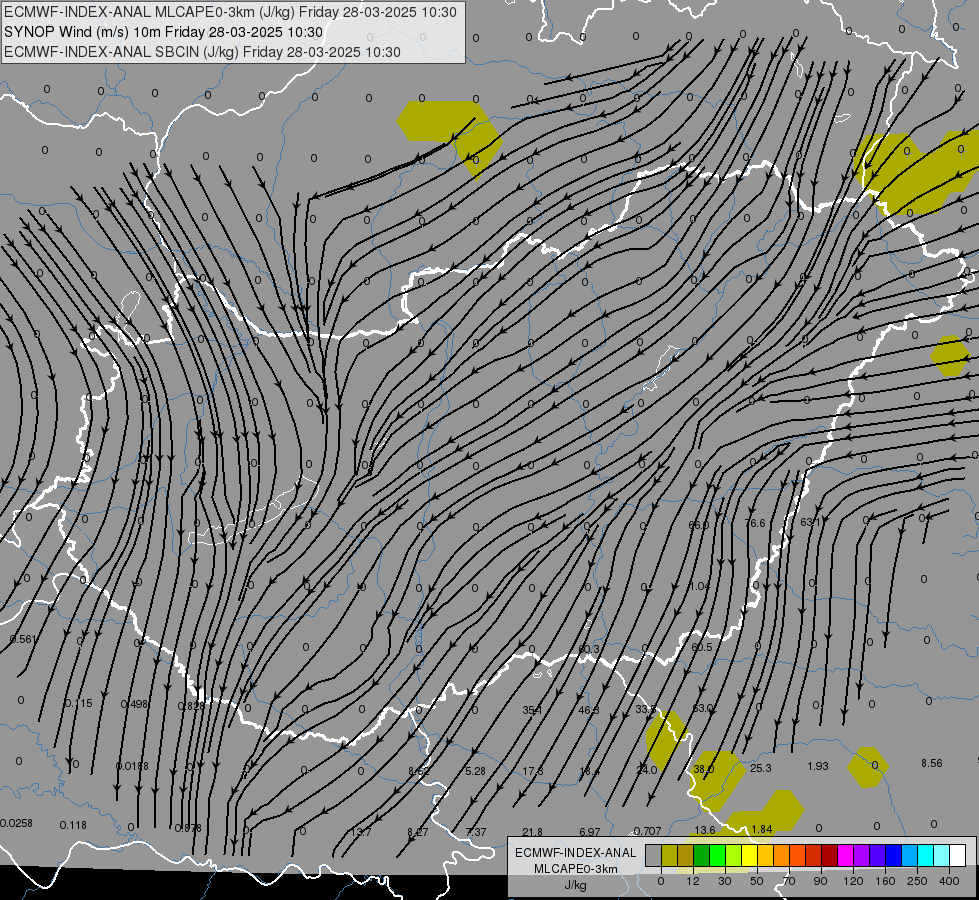Screen dimensions: 979x900
Task: Click the 0.498 grid value on map
Action: [134, 705]
